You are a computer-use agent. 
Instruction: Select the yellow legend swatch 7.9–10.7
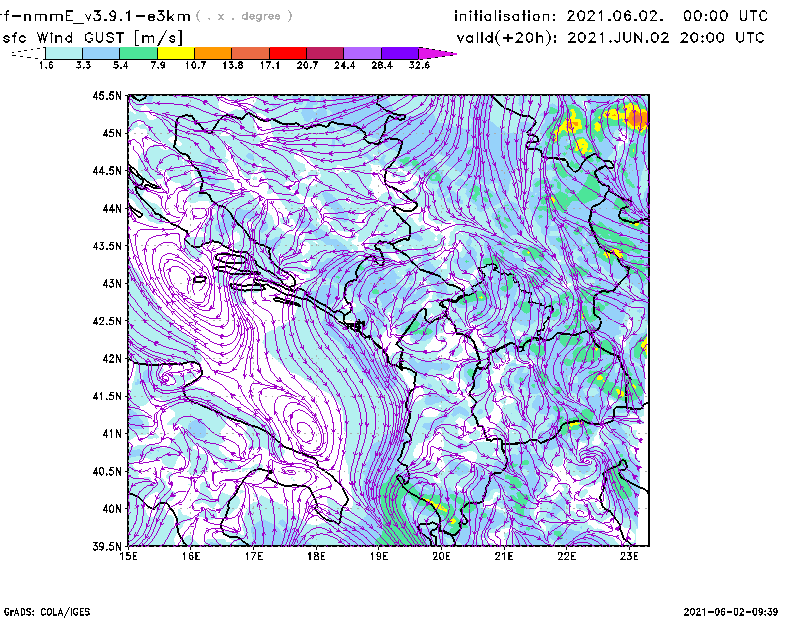point(176,53)
